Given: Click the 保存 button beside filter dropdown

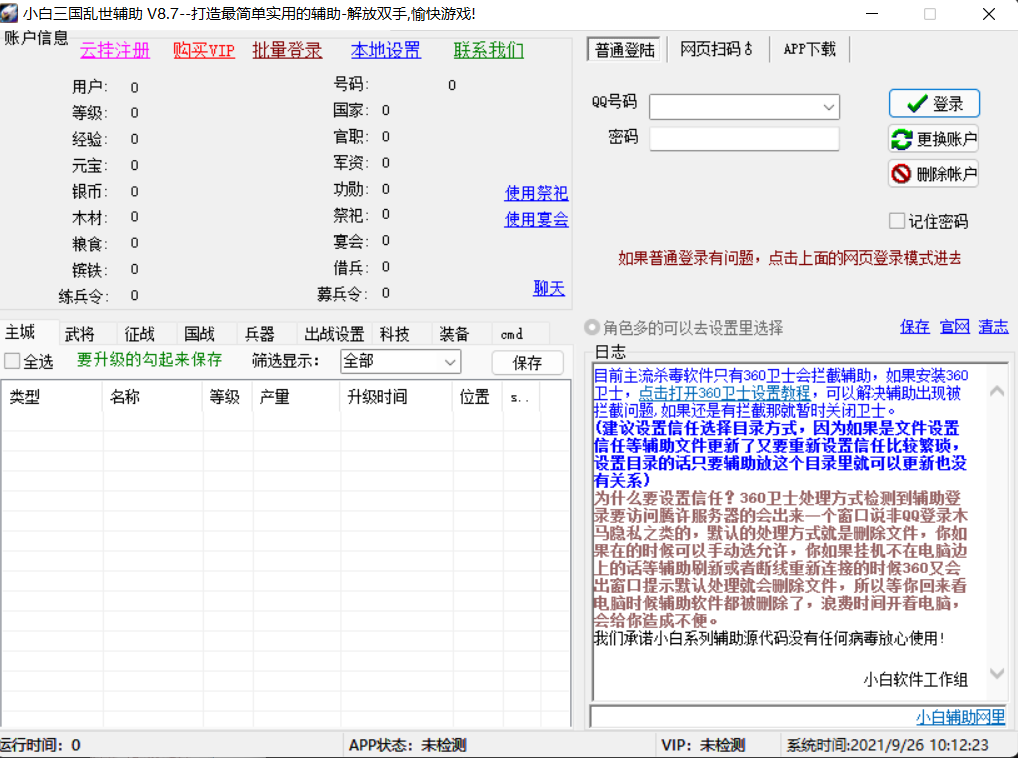Looking at the screenshot, I should click(x=527, y=362).
